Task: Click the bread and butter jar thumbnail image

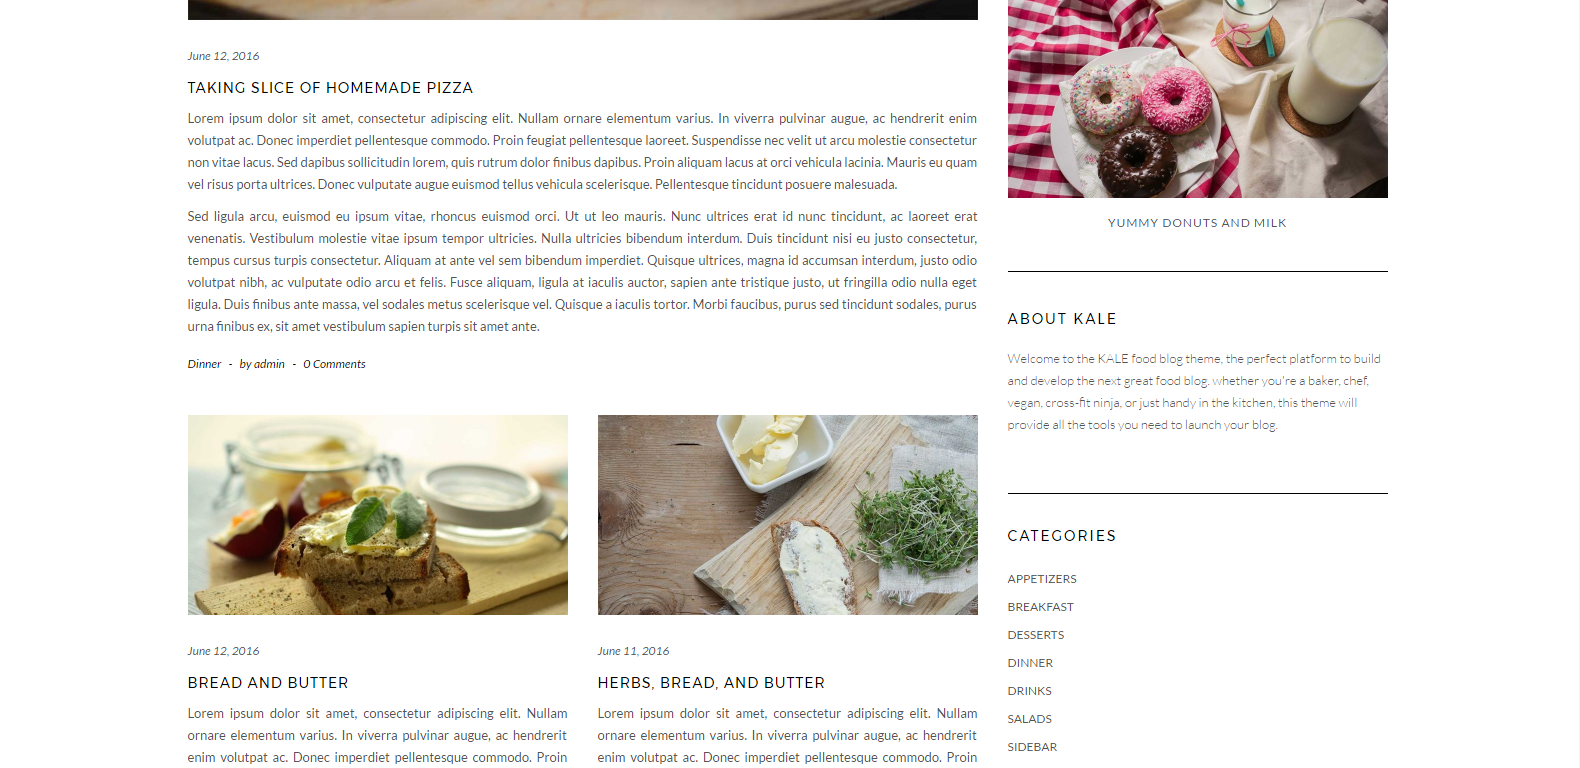Action: tap(377, 515)
